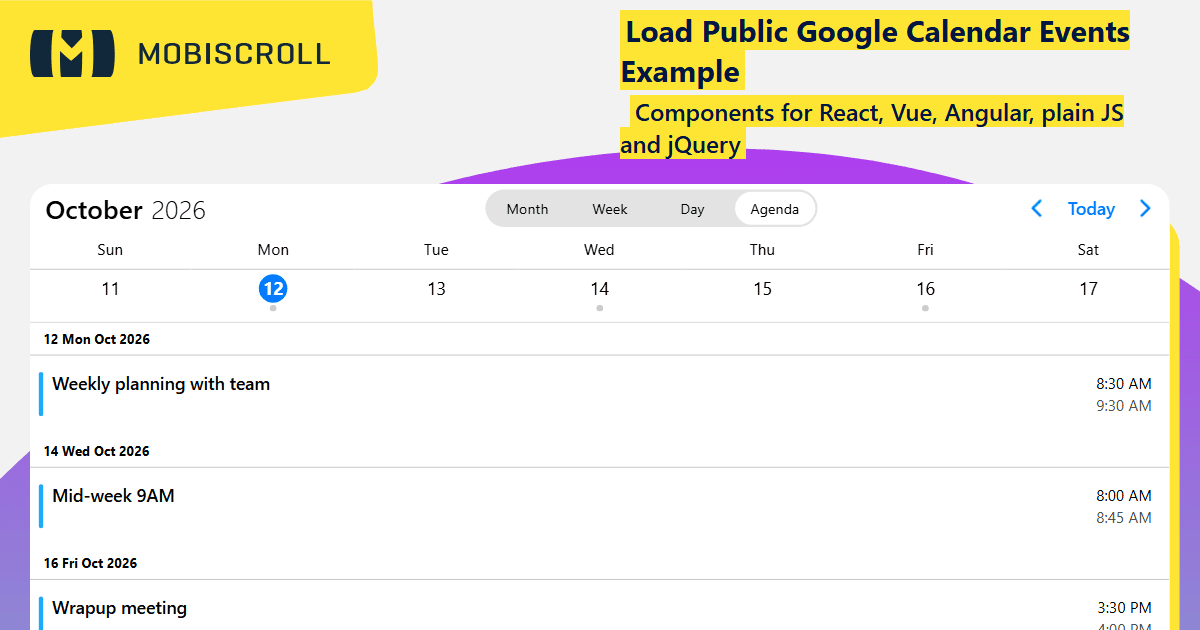The height and width of the screenshot is (630, 1200).
Task: Select Friday 16 in week row
Action: coord(925,289)
